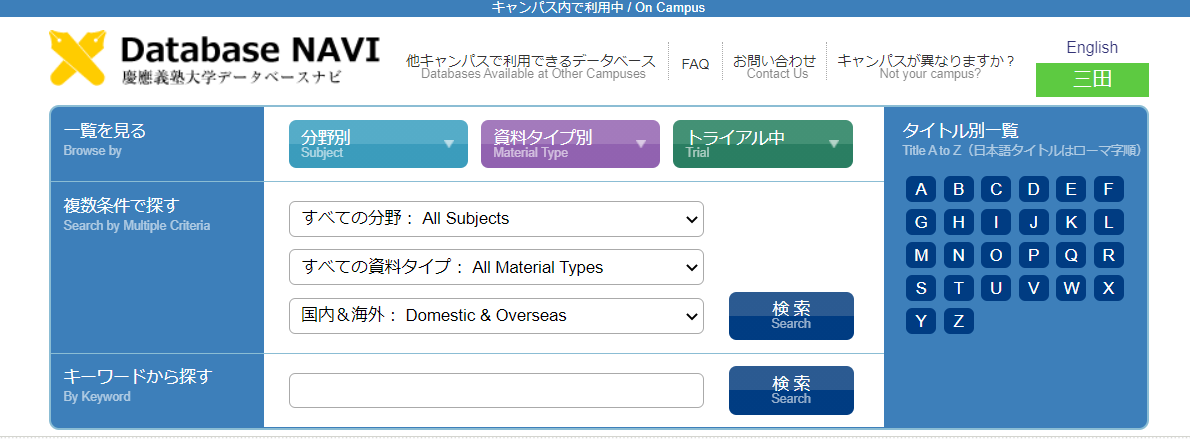Select letter V in title list
1190x439 pixels.
[1034, 289]
